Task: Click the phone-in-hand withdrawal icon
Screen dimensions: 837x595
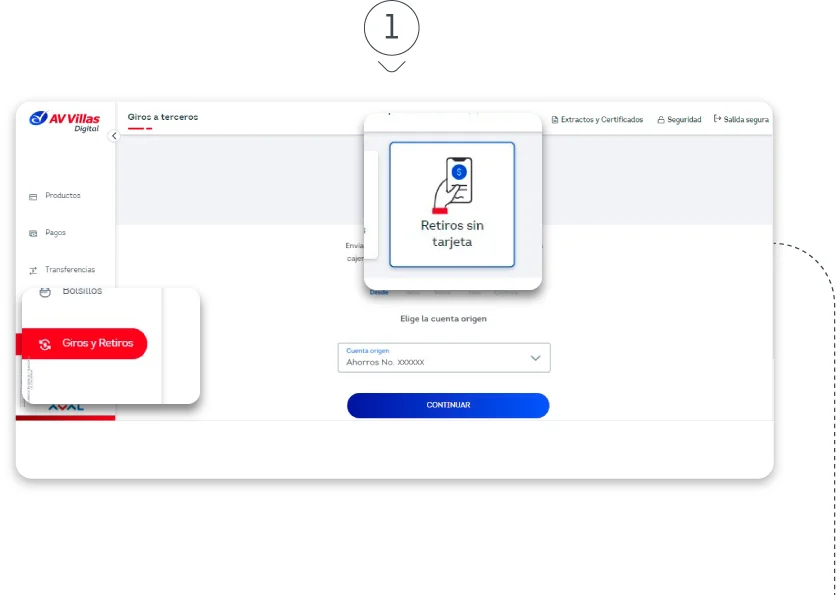Action: pyautogui.click(x=452, y=180)
